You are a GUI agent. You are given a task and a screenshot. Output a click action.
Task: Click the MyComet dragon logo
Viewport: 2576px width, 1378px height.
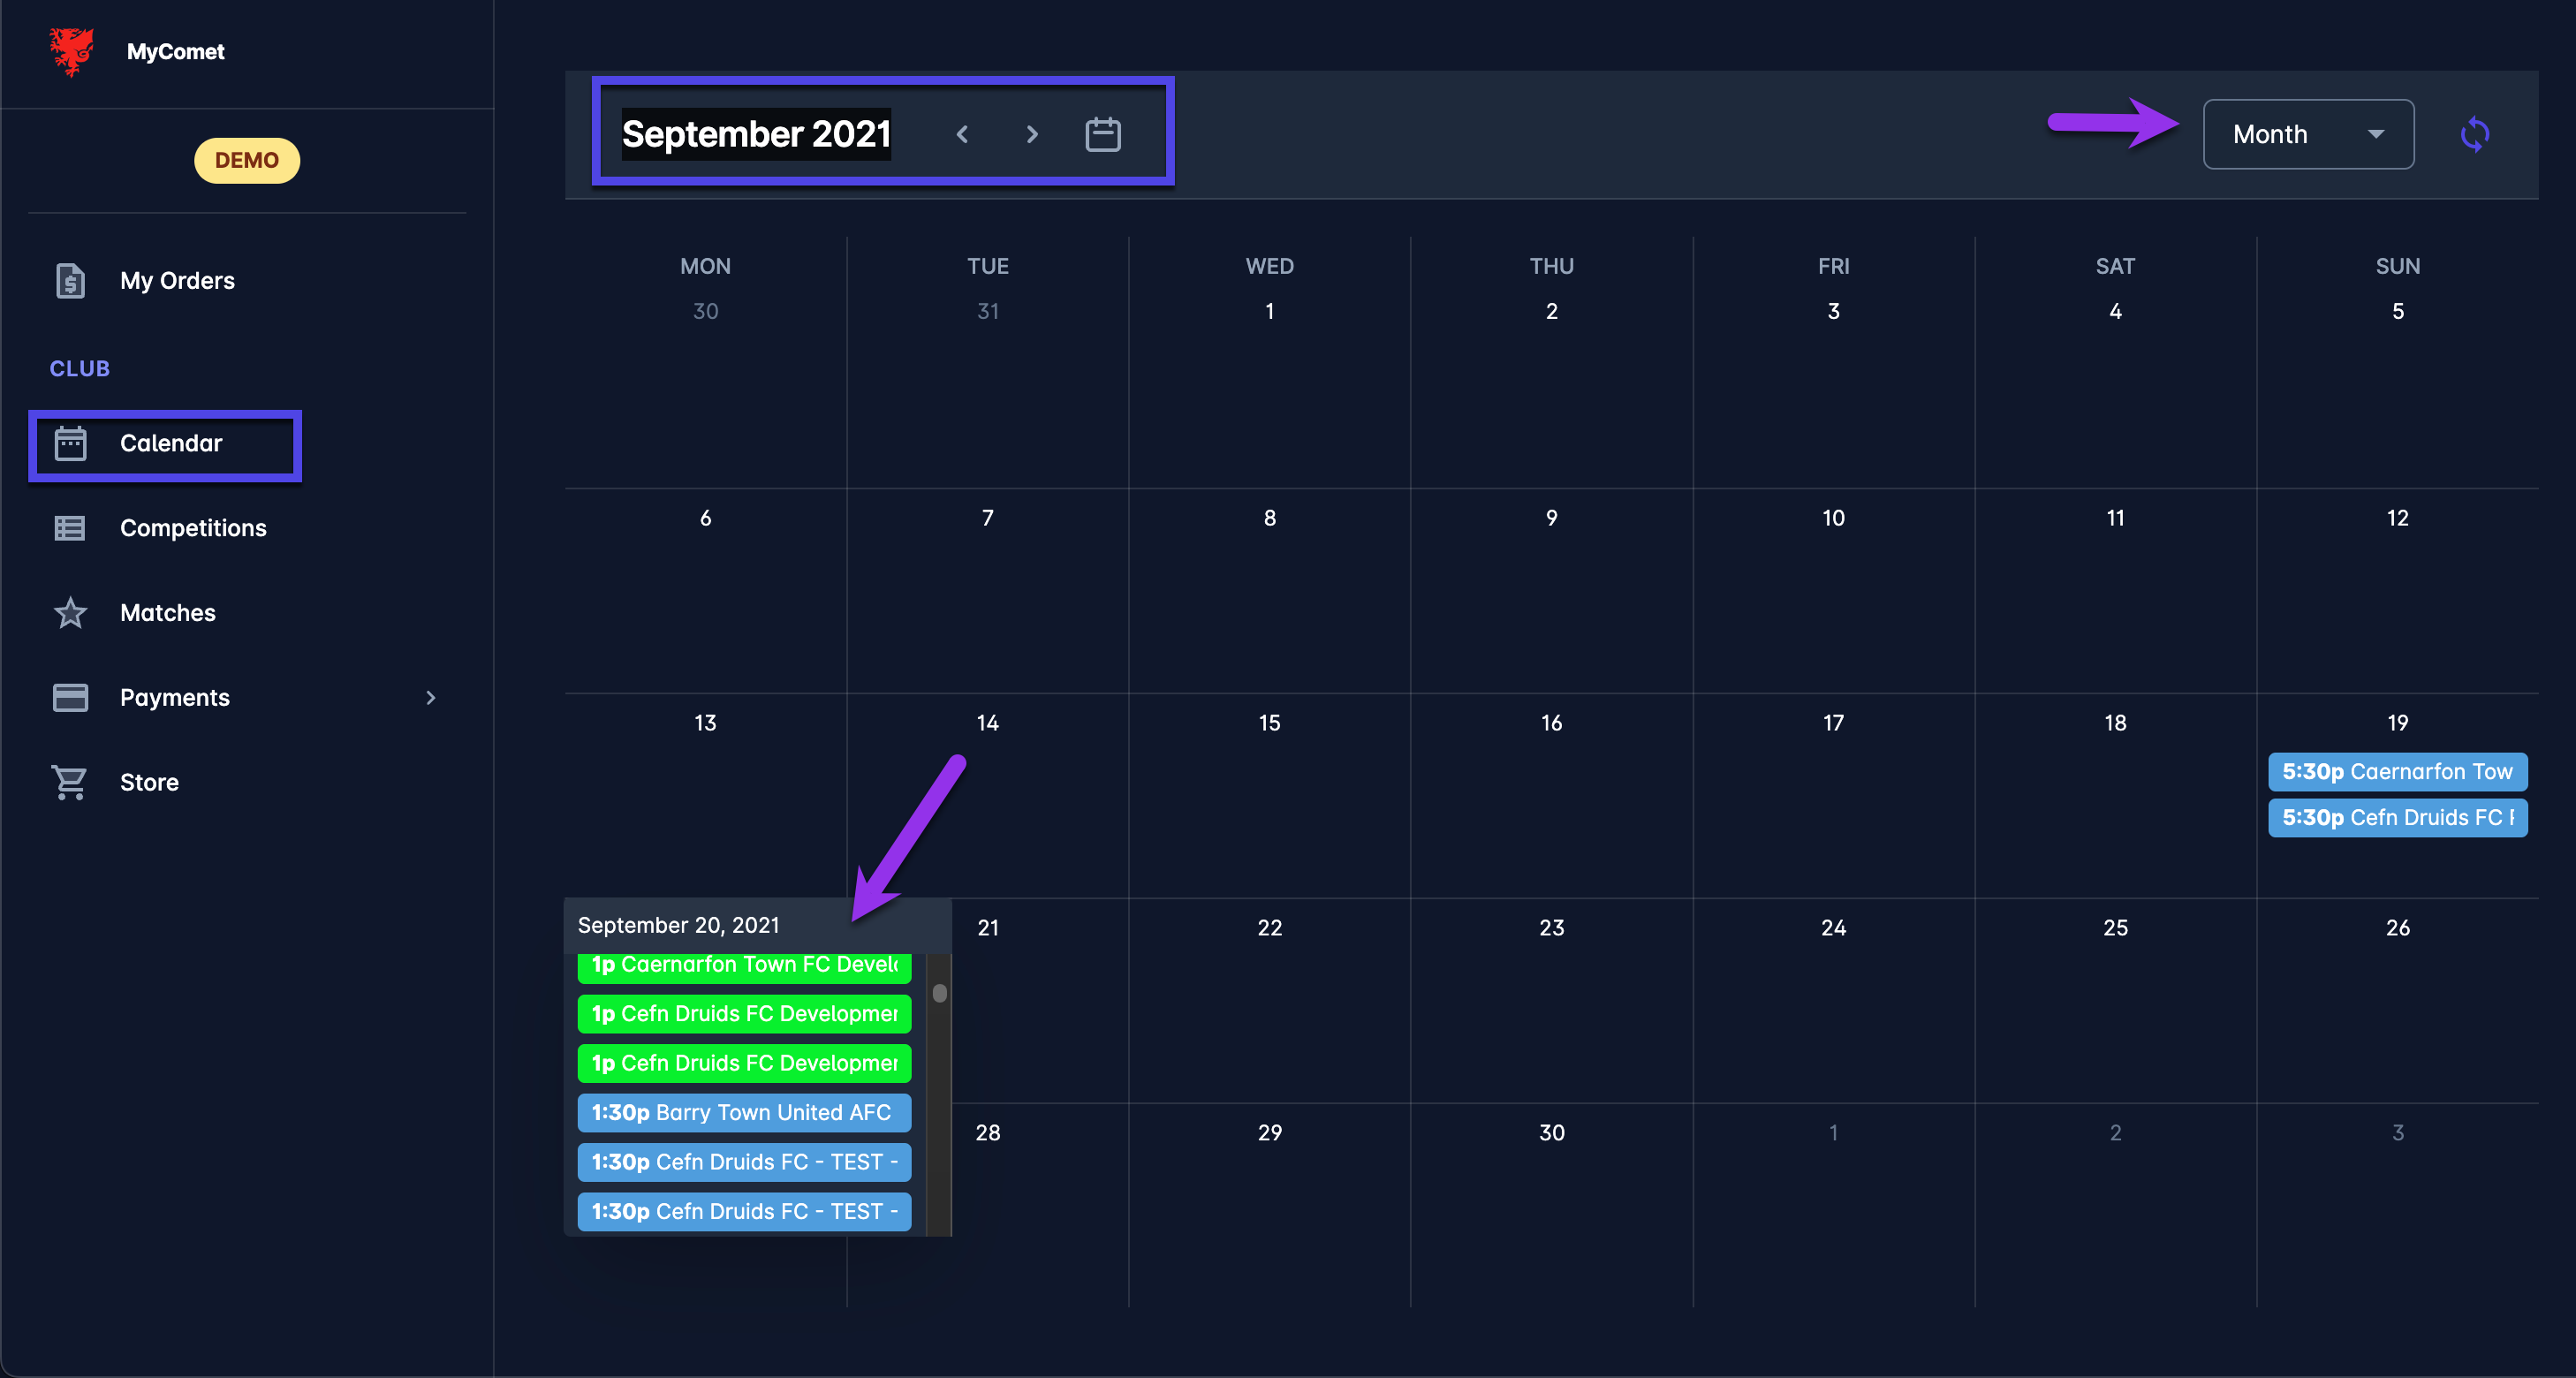[71, 51]
